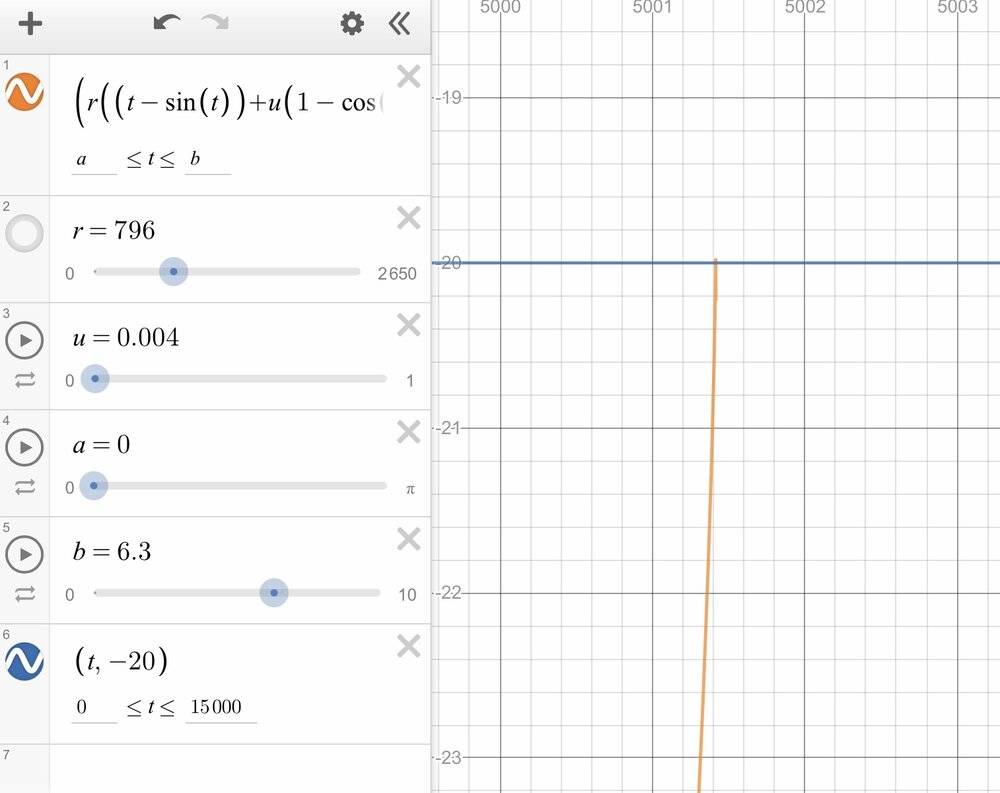Click the Add Item plus button
Image resolution: width=1000 pixels, height=793 pixels.
[31, 24]
